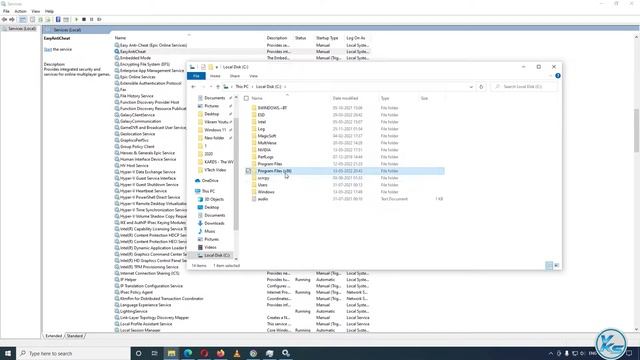Click the Type here to search taskbar box
Screen dimensions: 640x360
[73, 353]
